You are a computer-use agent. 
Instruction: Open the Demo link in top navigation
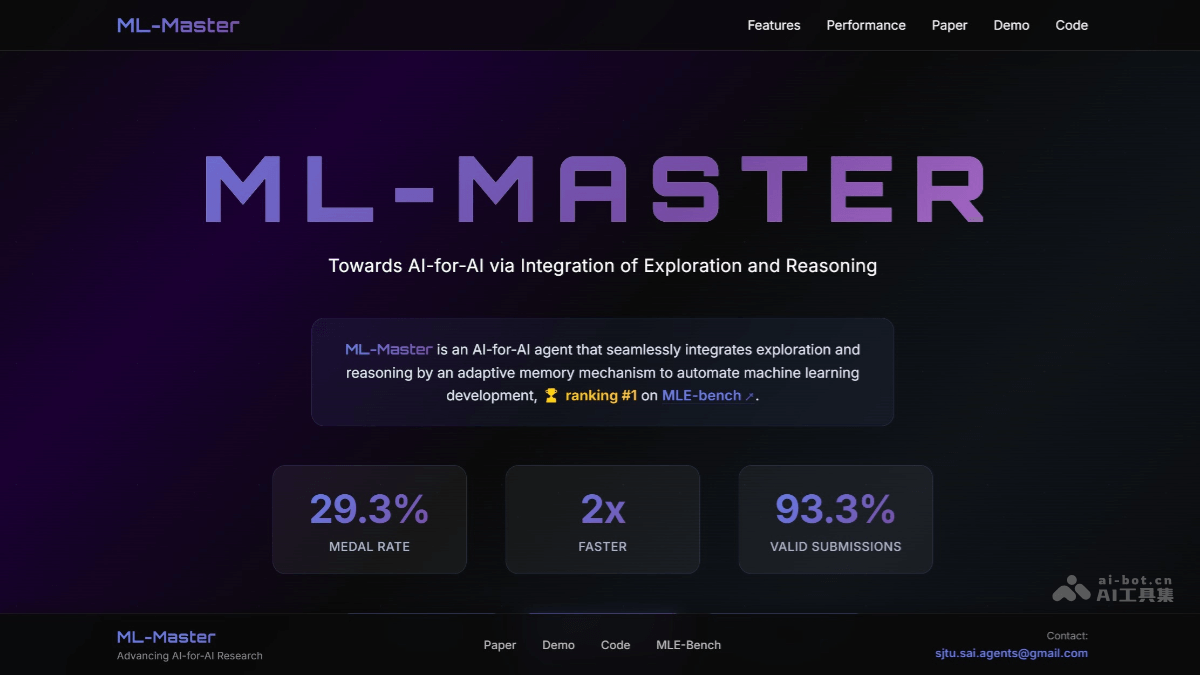pos(1011,25)
